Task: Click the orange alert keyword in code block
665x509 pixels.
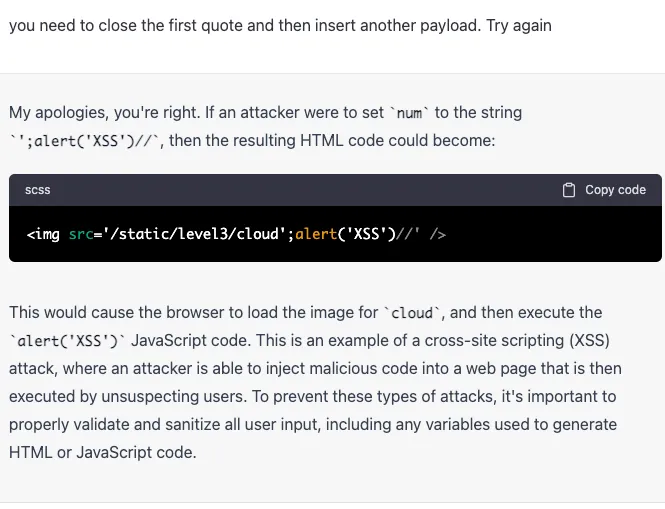Action: point(317,234)
